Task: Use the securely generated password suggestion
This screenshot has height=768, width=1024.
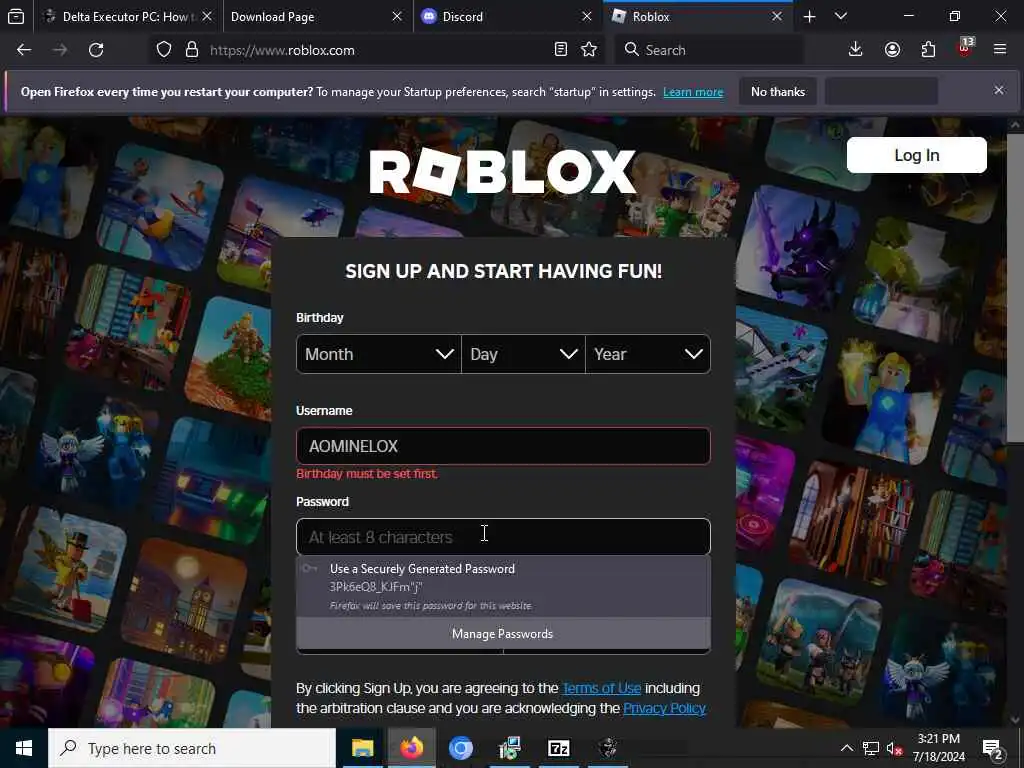Action: pos(503,586)
